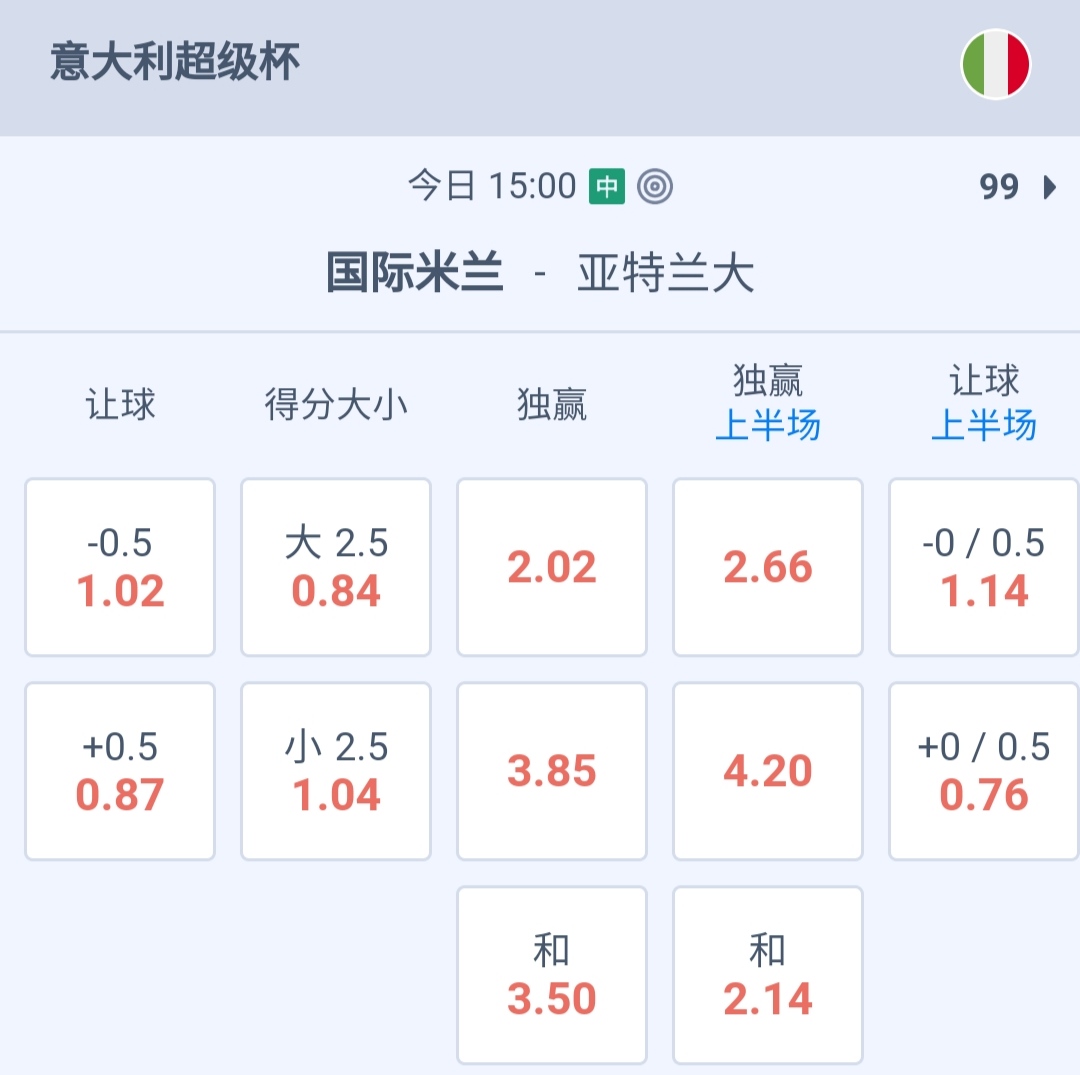
Task: Select first-half handicap -0 / 0.5 at 1.14
Action: 984,567
